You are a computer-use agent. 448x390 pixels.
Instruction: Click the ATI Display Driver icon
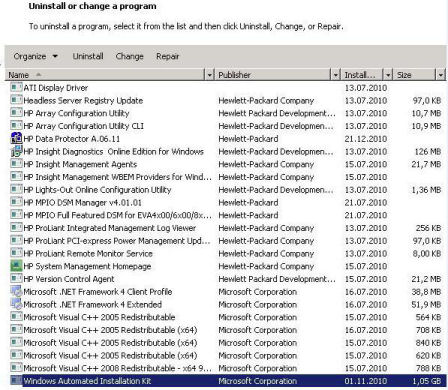[x=16, y=87]
